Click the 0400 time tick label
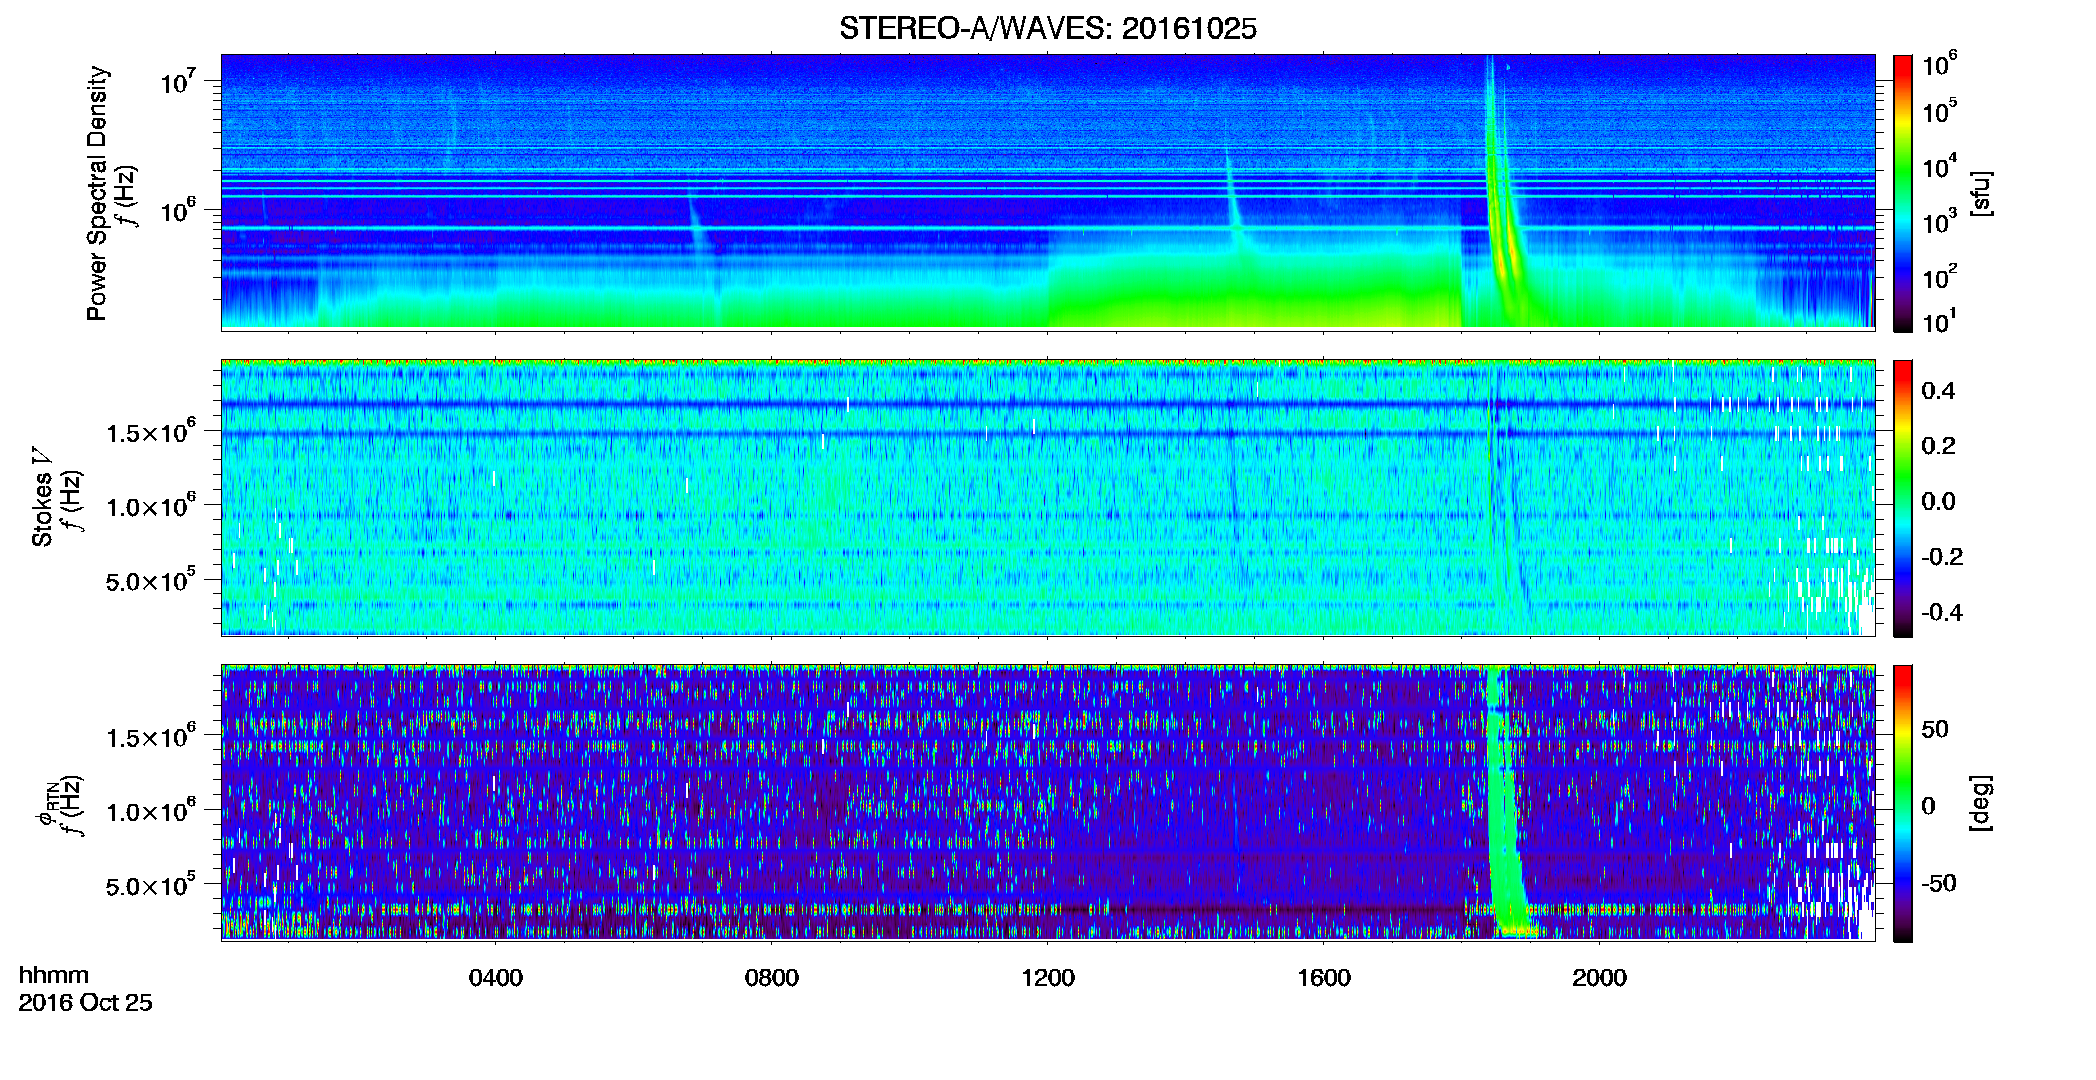The height and width of the screenshot is (1080, 2096). point(496,978)
